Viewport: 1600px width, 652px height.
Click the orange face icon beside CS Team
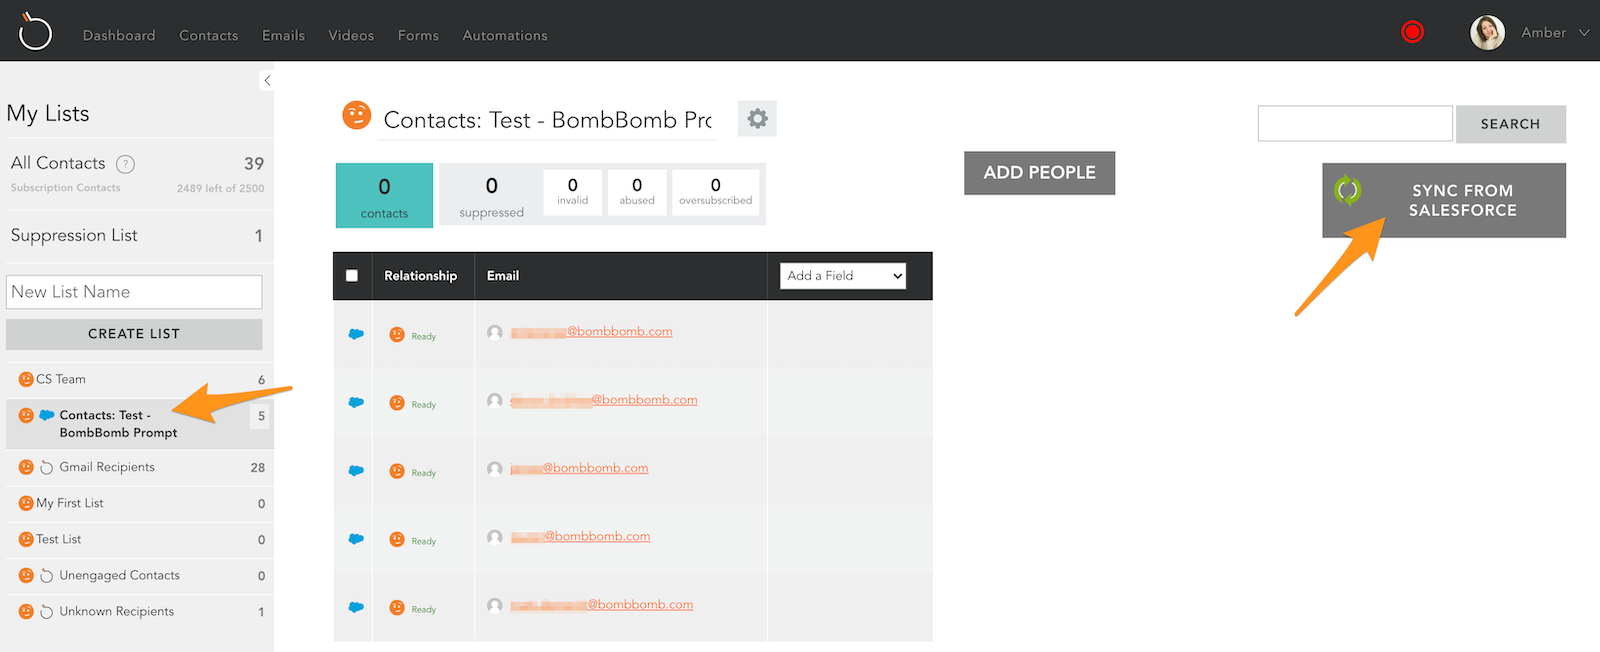[x=26, y=379]
